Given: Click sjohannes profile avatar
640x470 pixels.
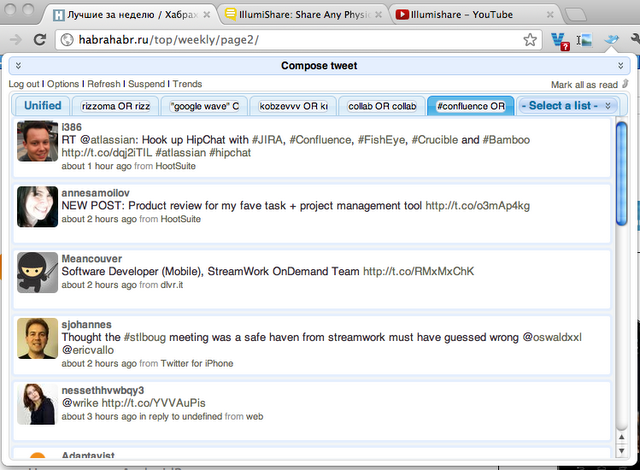Looking at the screenshot, I should coord(38,339).
